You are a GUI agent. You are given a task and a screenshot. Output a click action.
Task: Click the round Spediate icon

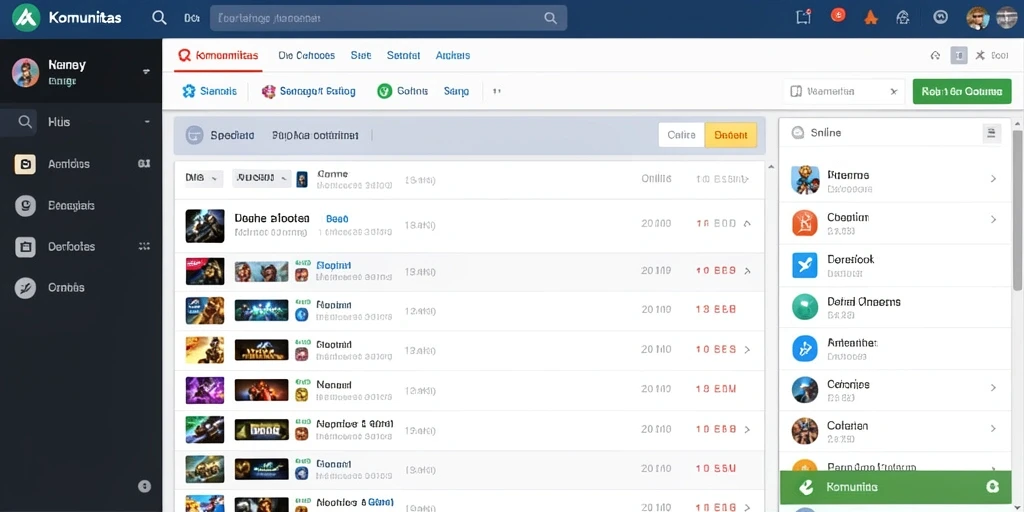pos(195,135)
